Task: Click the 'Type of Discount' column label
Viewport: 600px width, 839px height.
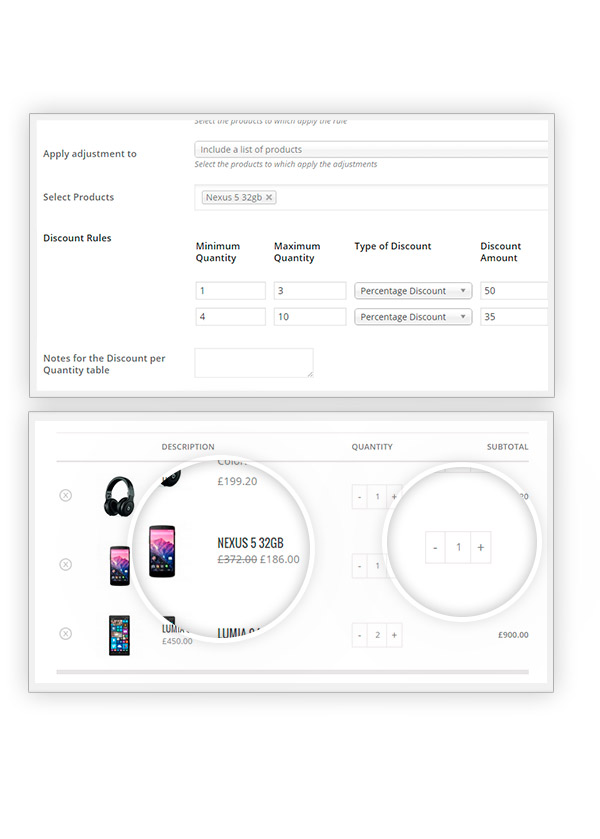Action: tap(392, 246)
